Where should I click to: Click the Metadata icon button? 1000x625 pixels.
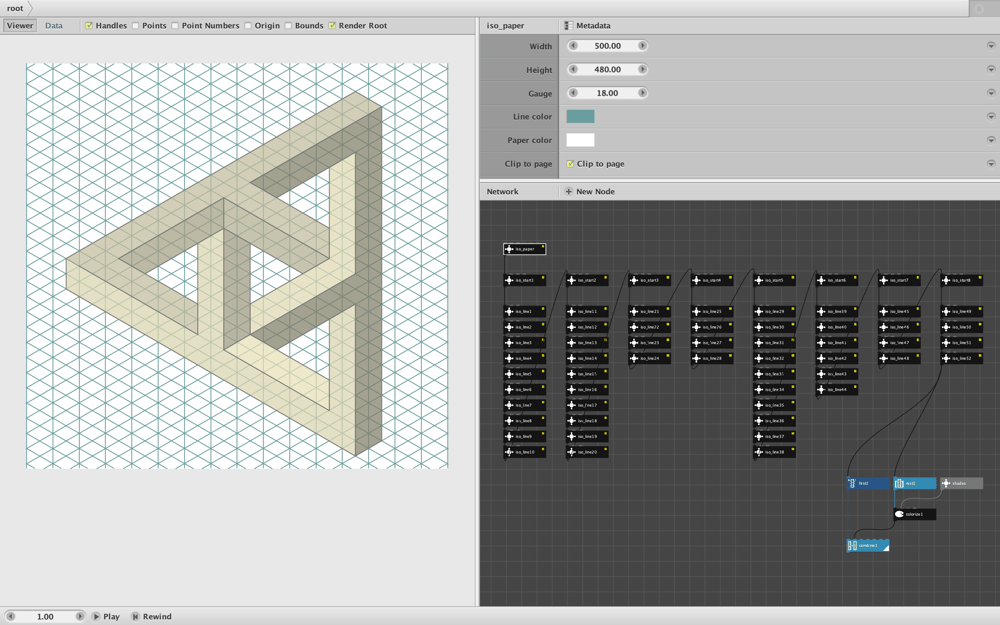569,26
